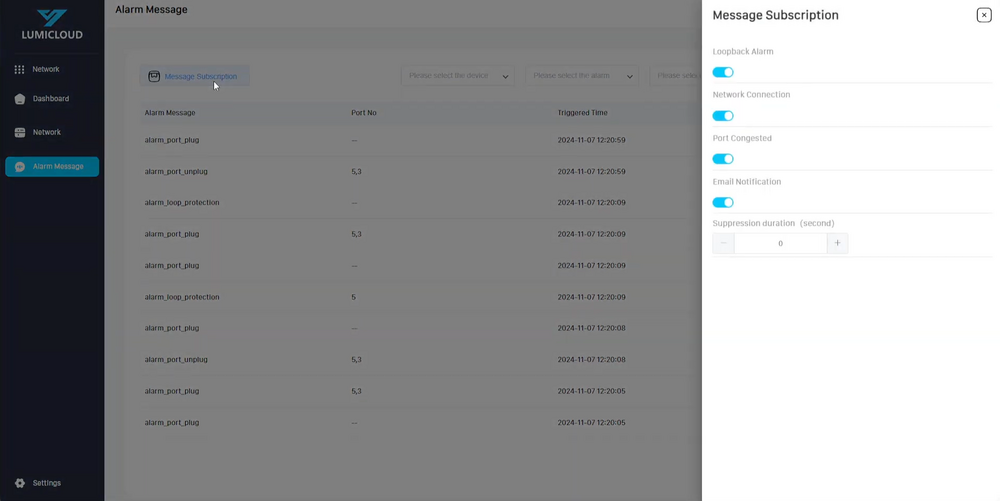
Task: Disable Email Notification toggle
Action: click(x=723, y=203)
